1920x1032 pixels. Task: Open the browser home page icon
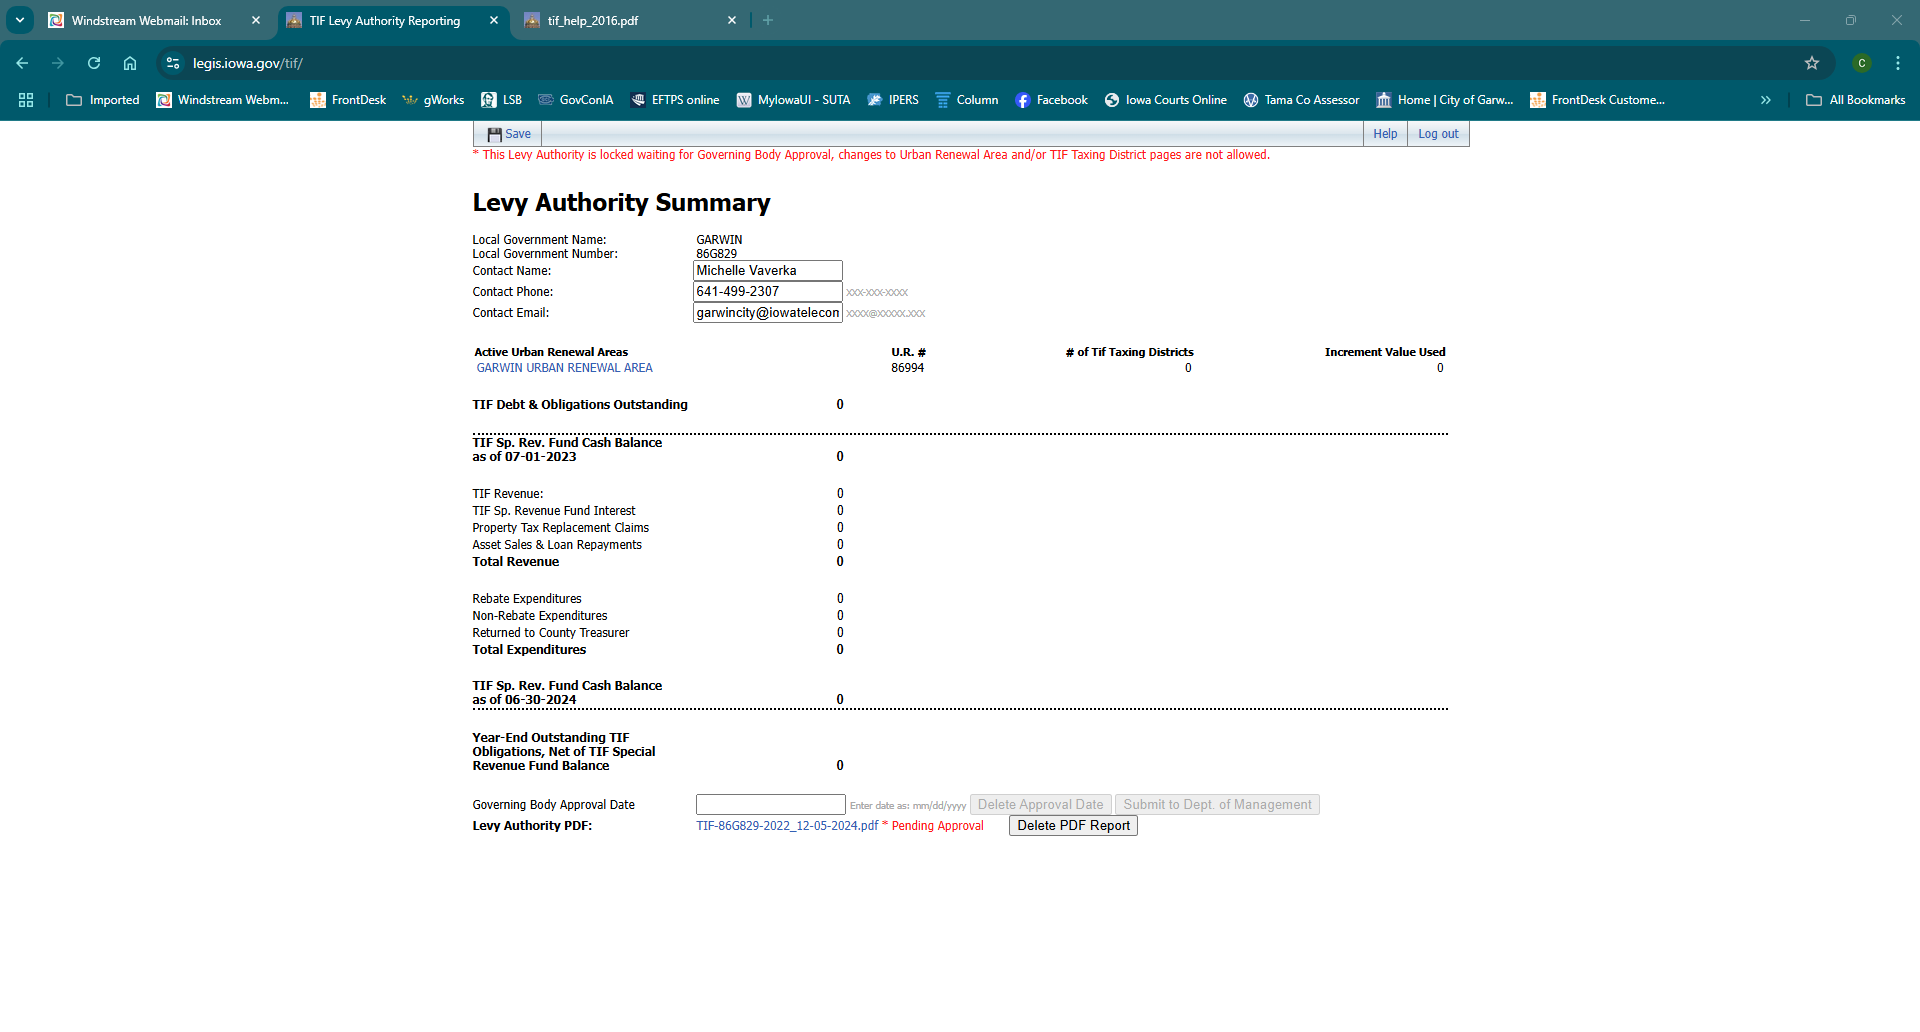pos(130,63)
